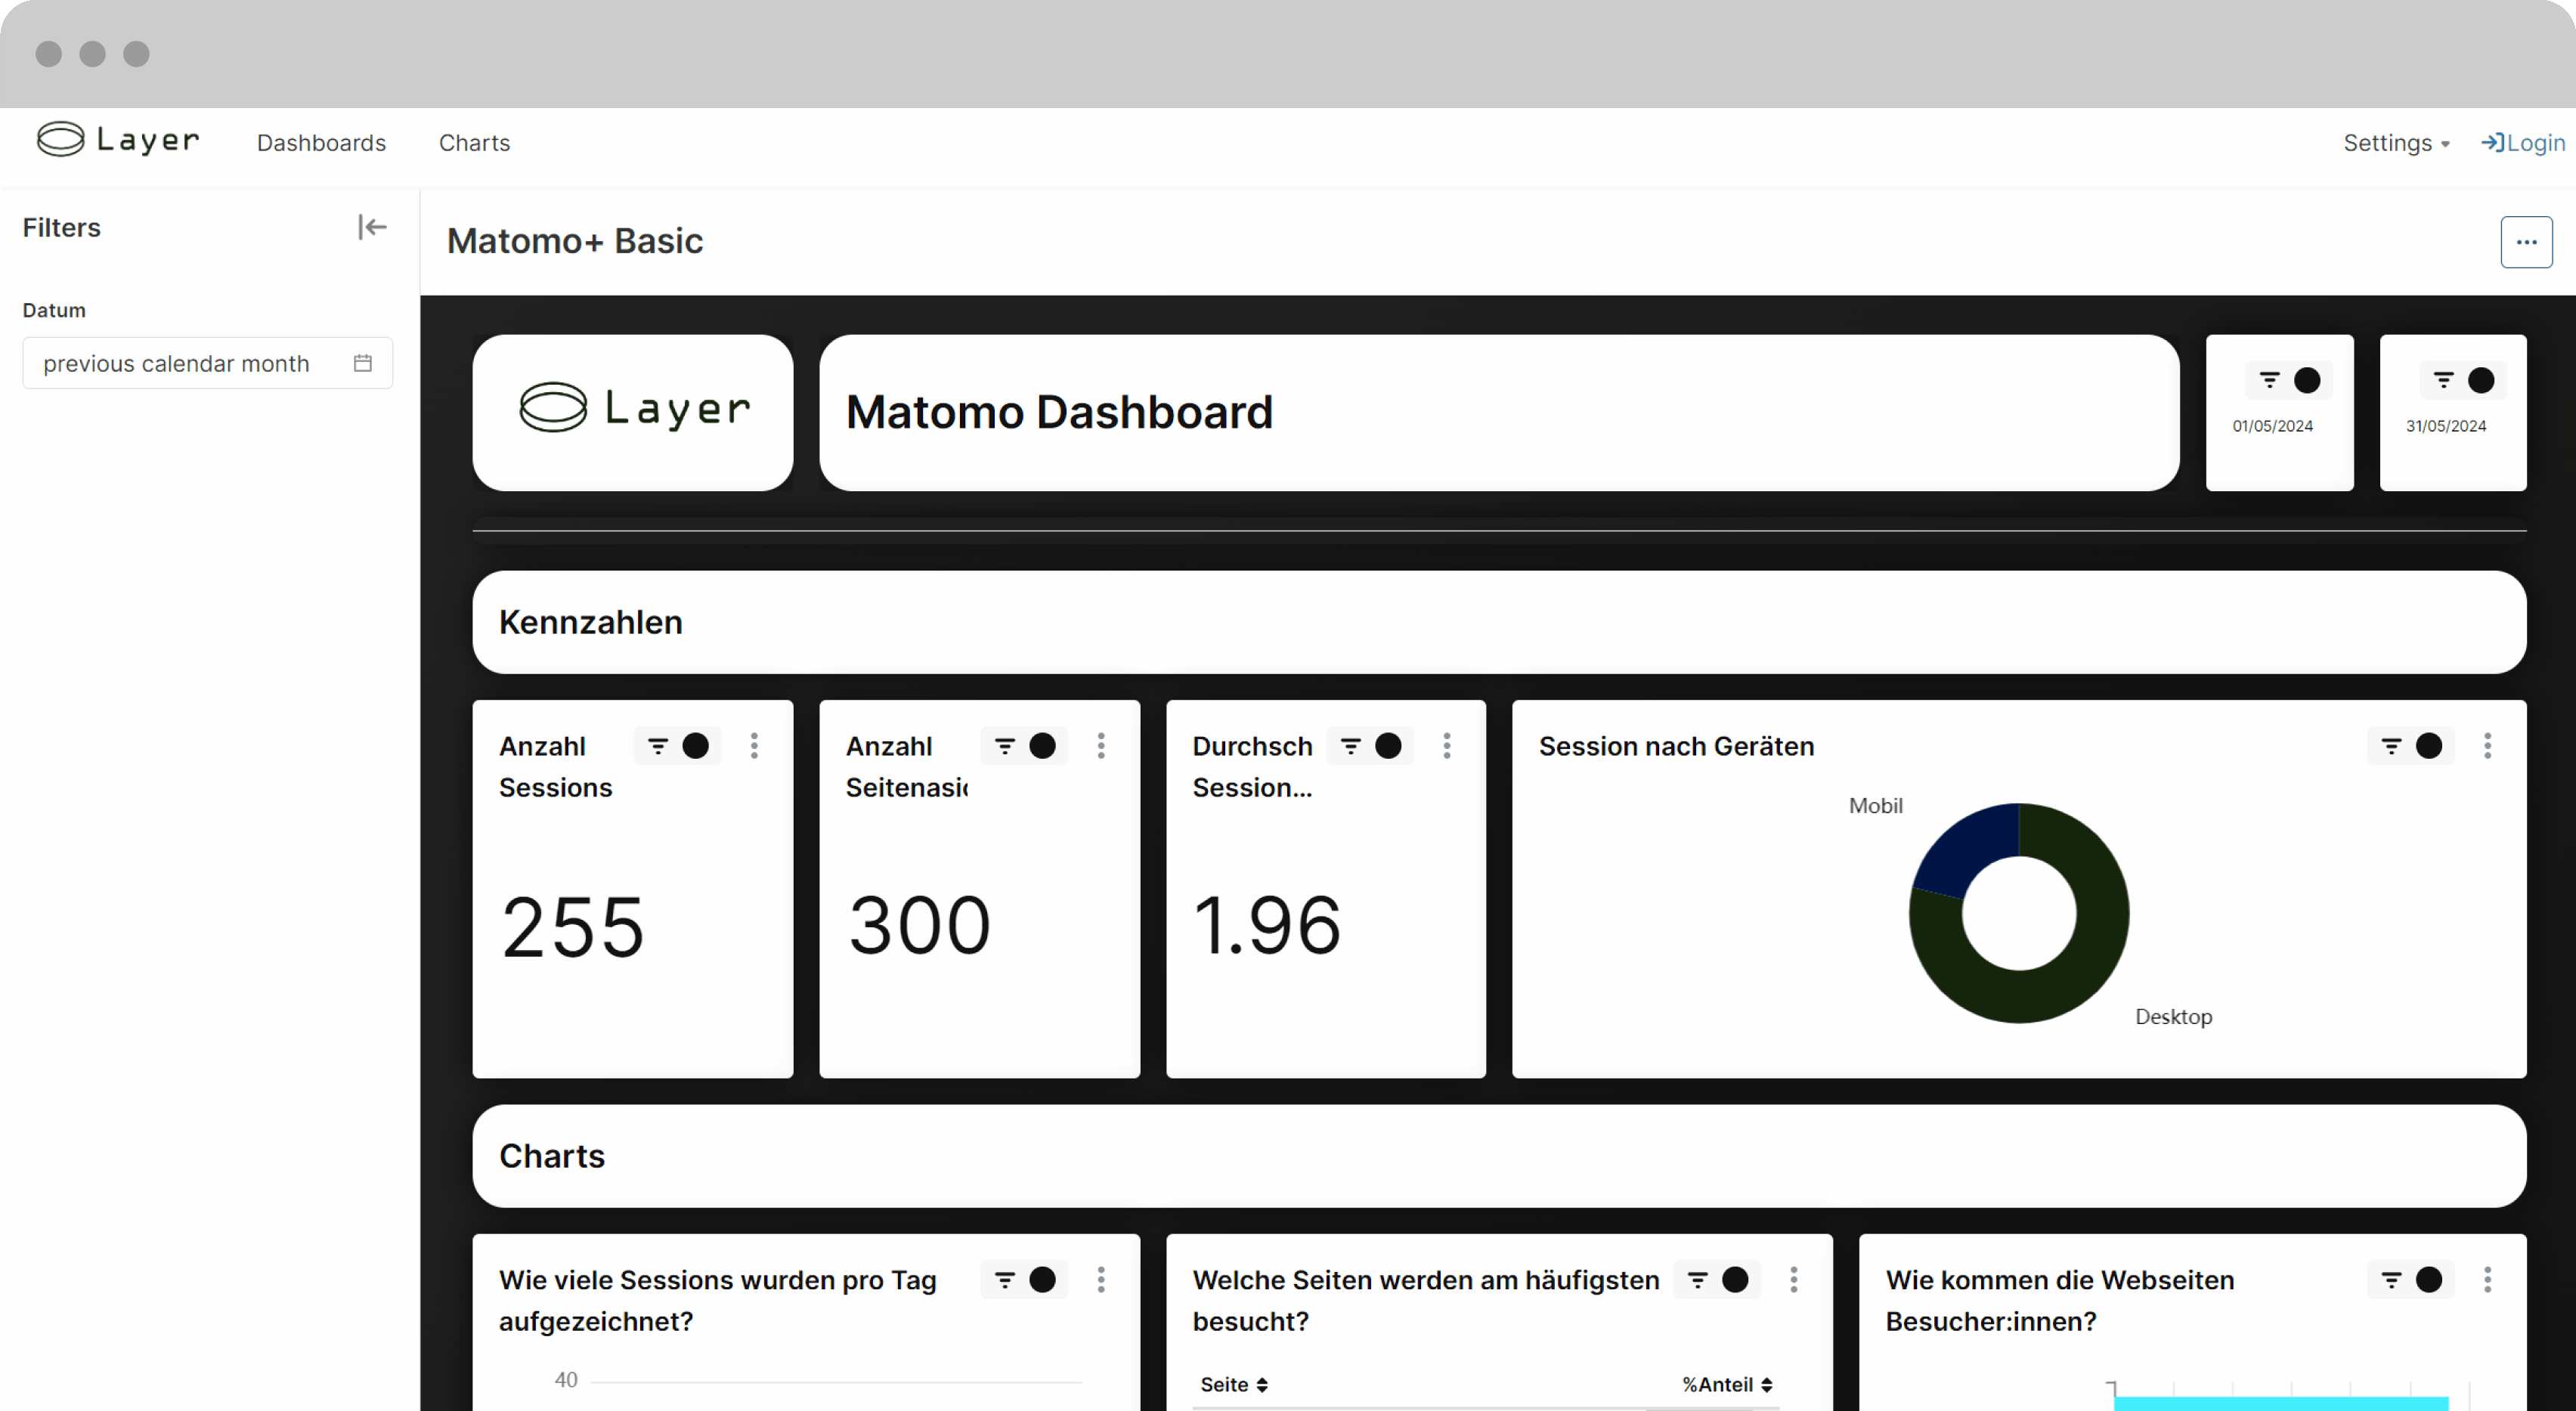Screen dimensions: 2576x1411
Task: Click the Matomo Dashboard title card
Action: pos(1499,412)
